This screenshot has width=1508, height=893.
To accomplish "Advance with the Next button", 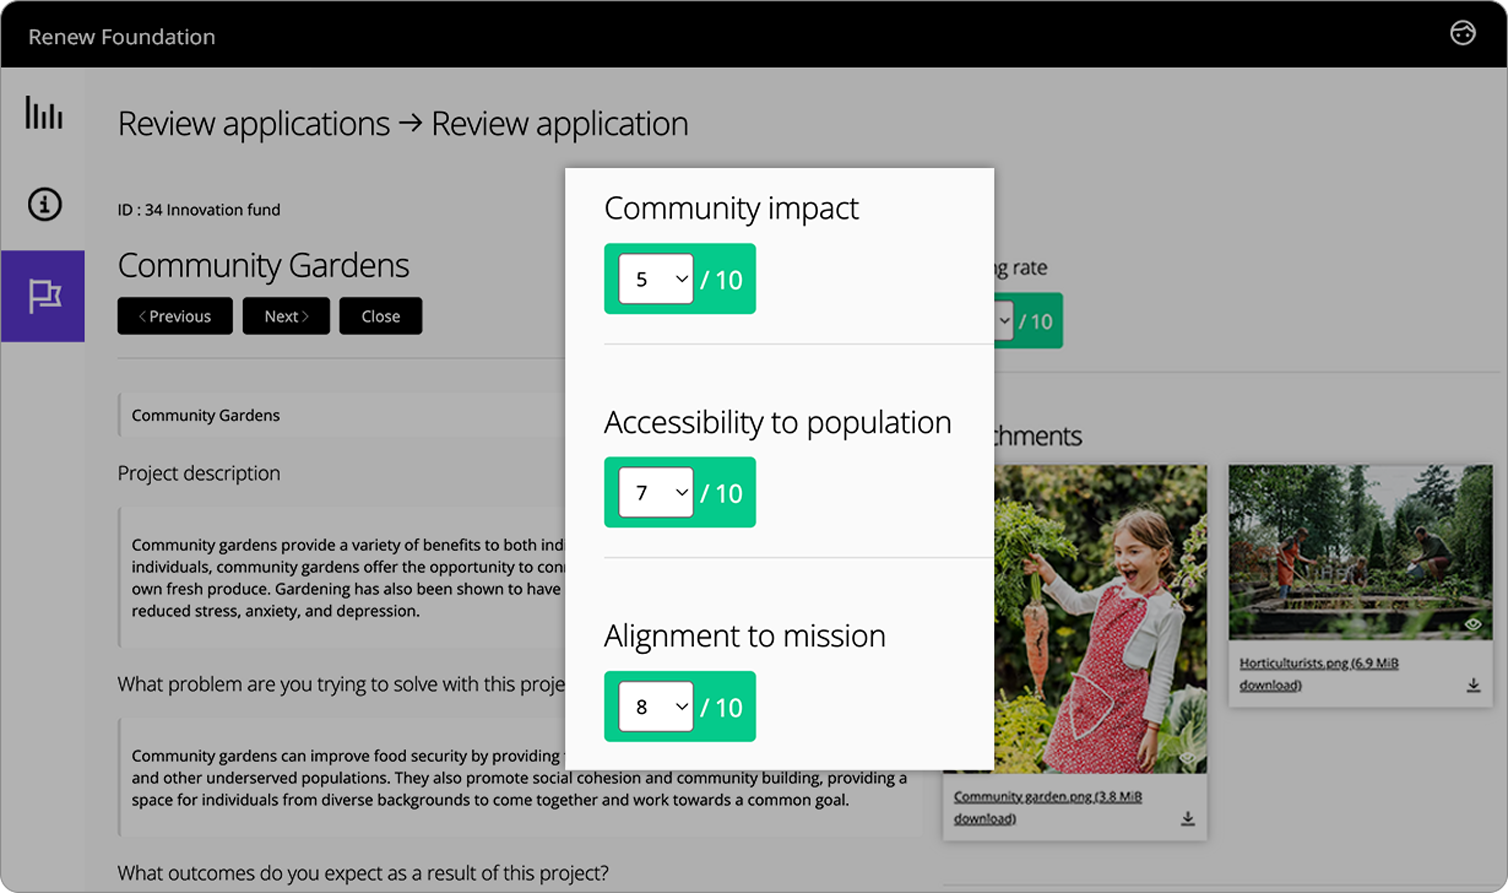I will tap(286, 316).
